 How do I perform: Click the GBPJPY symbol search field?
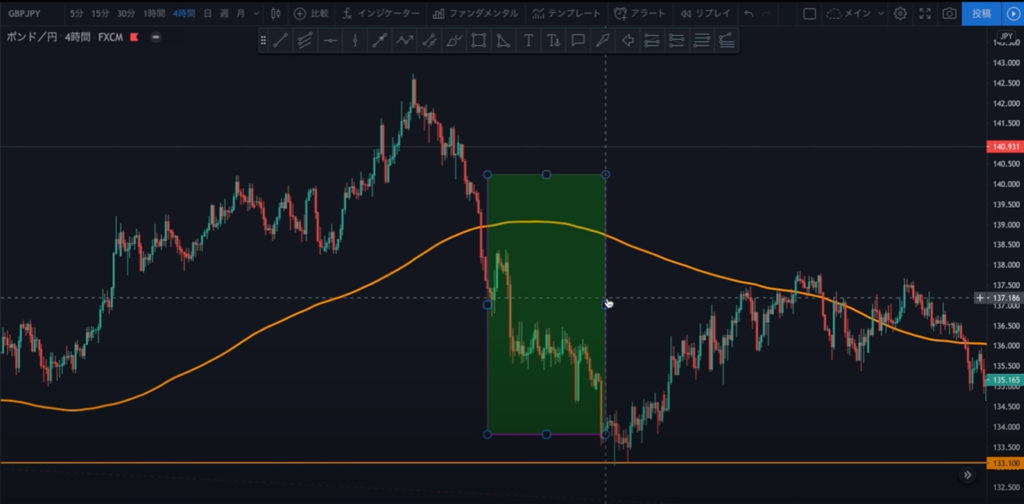30,14
